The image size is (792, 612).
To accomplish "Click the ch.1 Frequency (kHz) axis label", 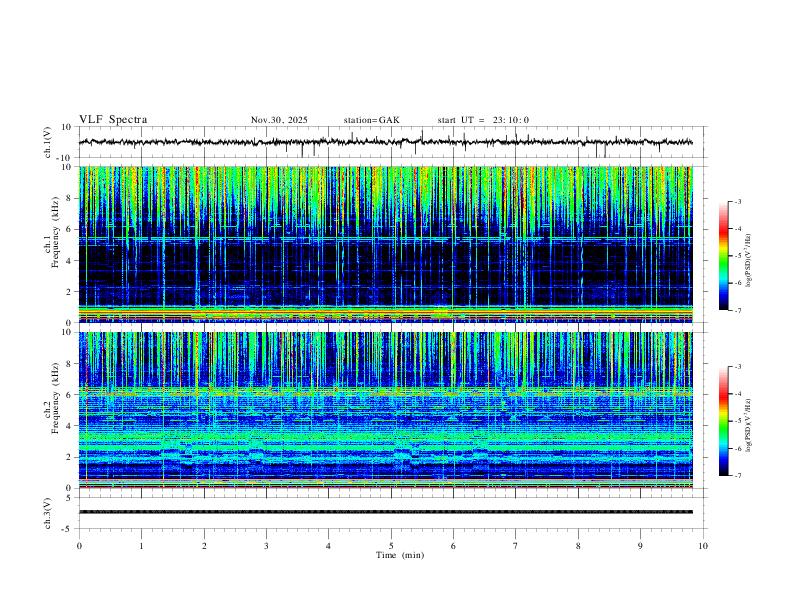I will coord(51,230).
